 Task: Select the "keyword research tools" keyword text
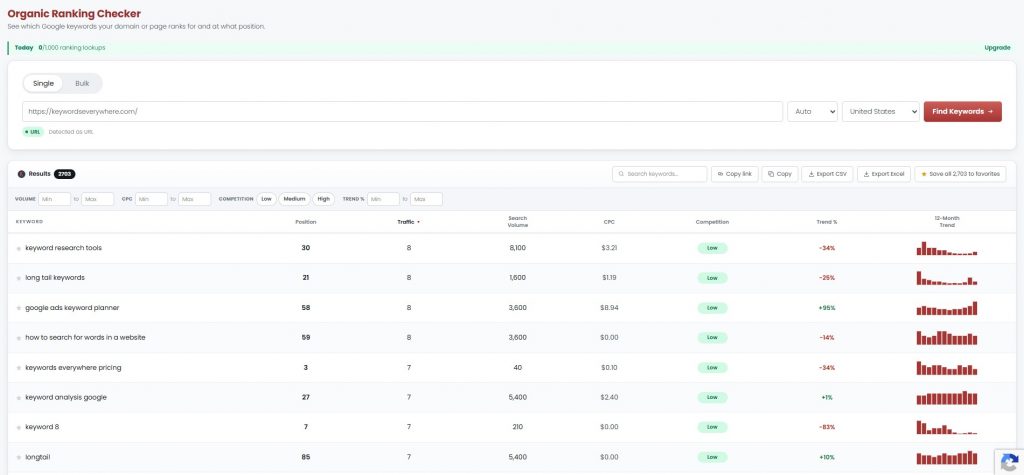tap(63, 248)
